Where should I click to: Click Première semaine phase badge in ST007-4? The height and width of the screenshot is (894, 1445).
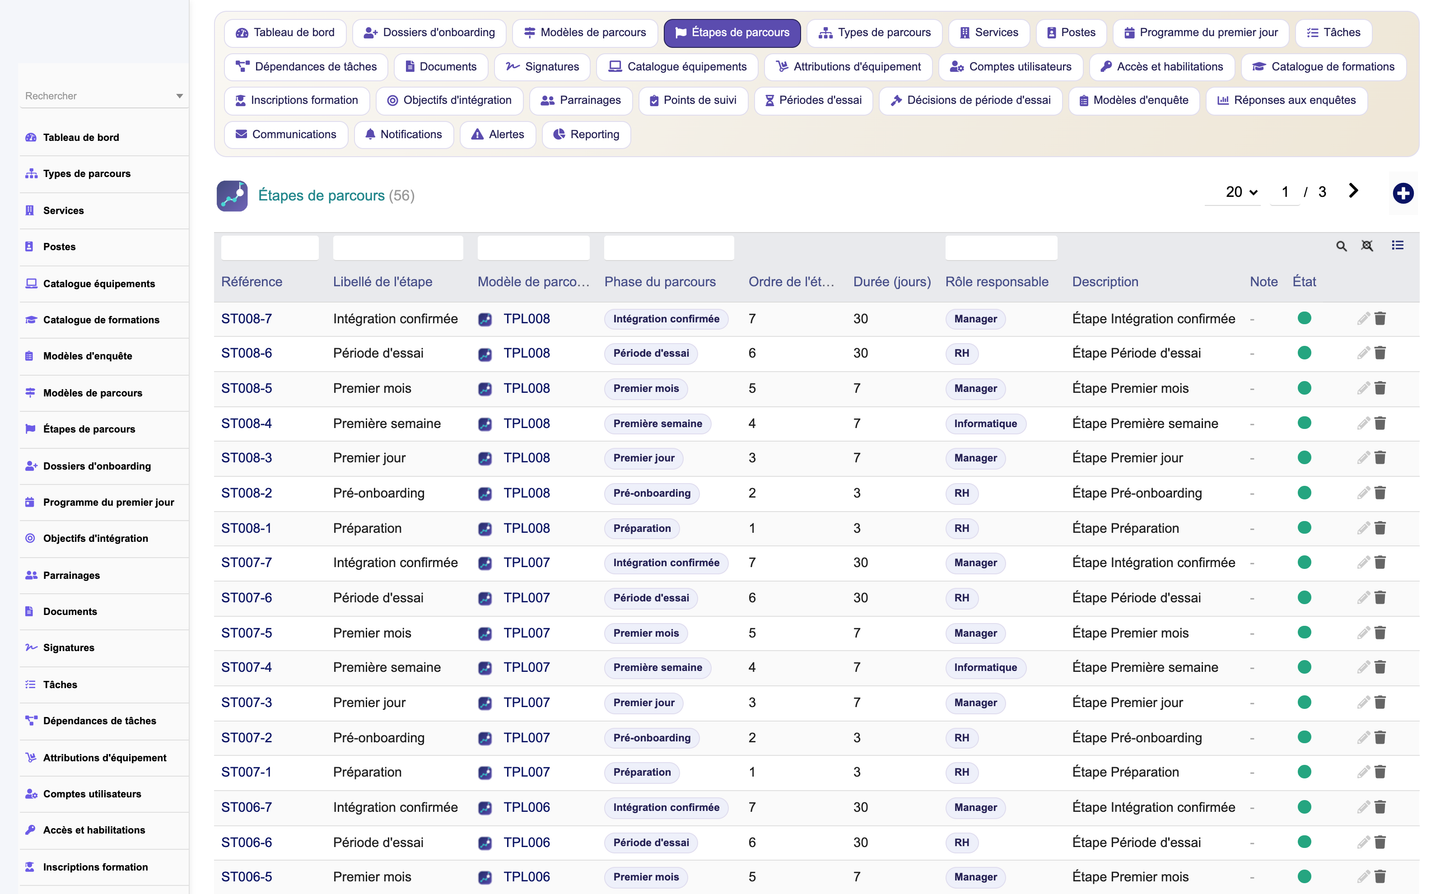click(x=657, y=668)
